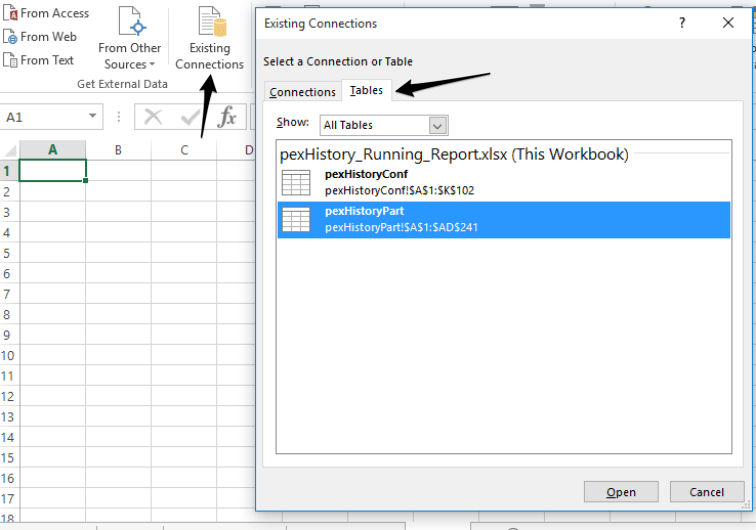The width and height of the screenshot is (756, 530).
Task: Switch to the Connections tab
Action: [x=302, y=92]
